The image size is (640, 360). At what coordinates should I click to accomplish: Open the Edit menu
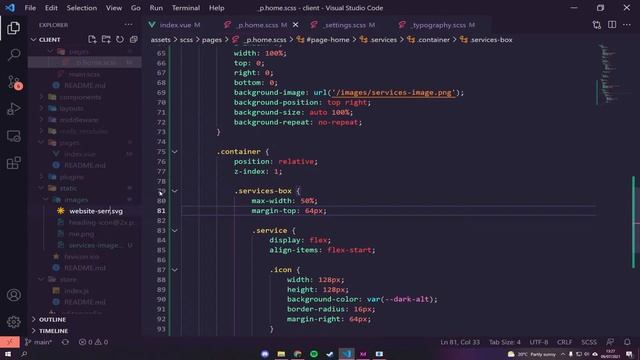pyautogui.click(x=51, y=8)
